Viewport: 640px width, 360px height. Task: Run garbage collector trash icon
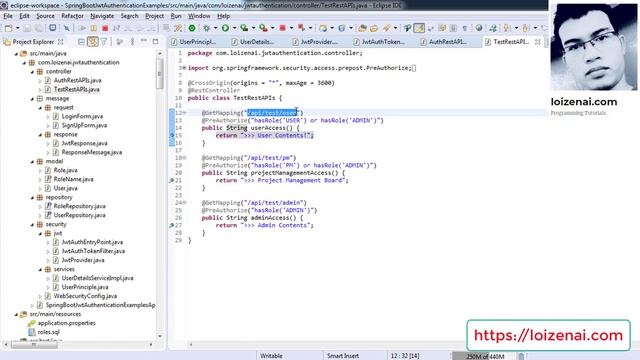coord(521,356)
